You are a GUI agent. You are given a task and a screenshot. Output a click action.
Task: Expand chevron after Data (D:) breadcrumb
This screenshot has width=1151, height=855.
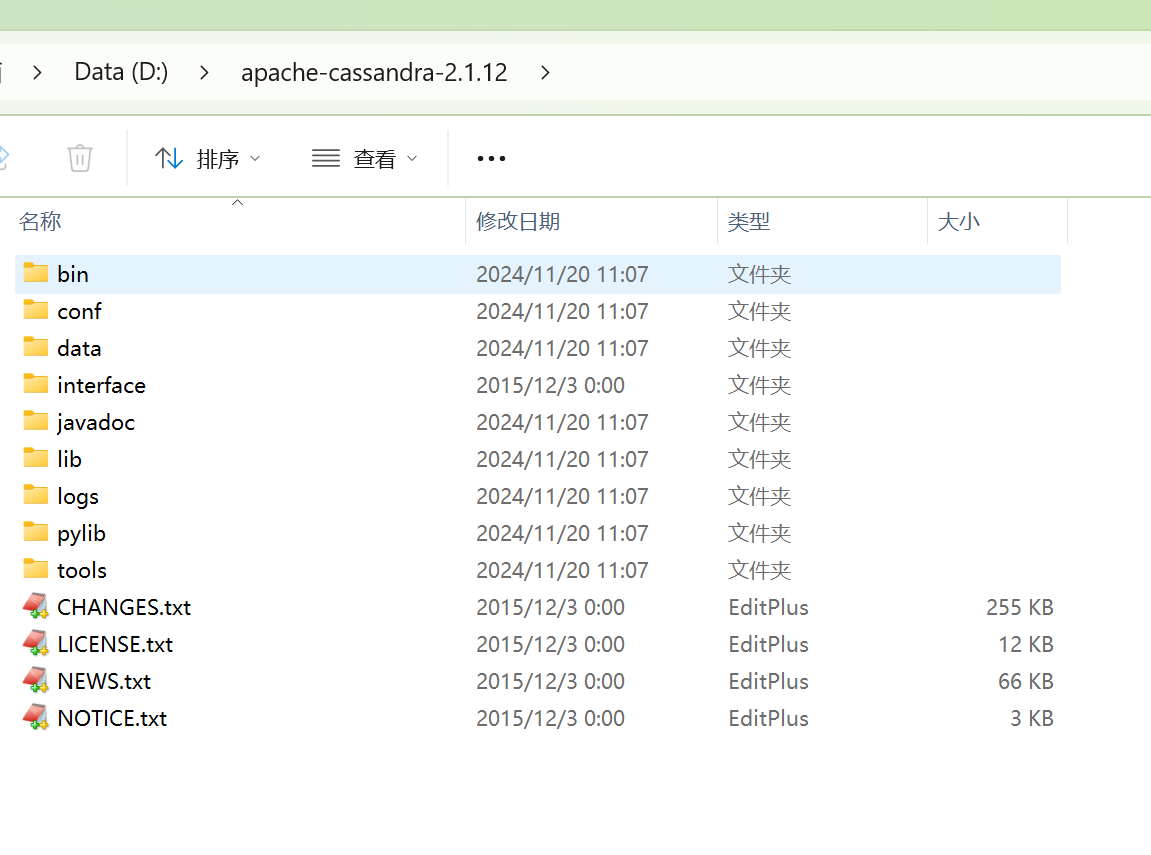[x=204, y=73]
